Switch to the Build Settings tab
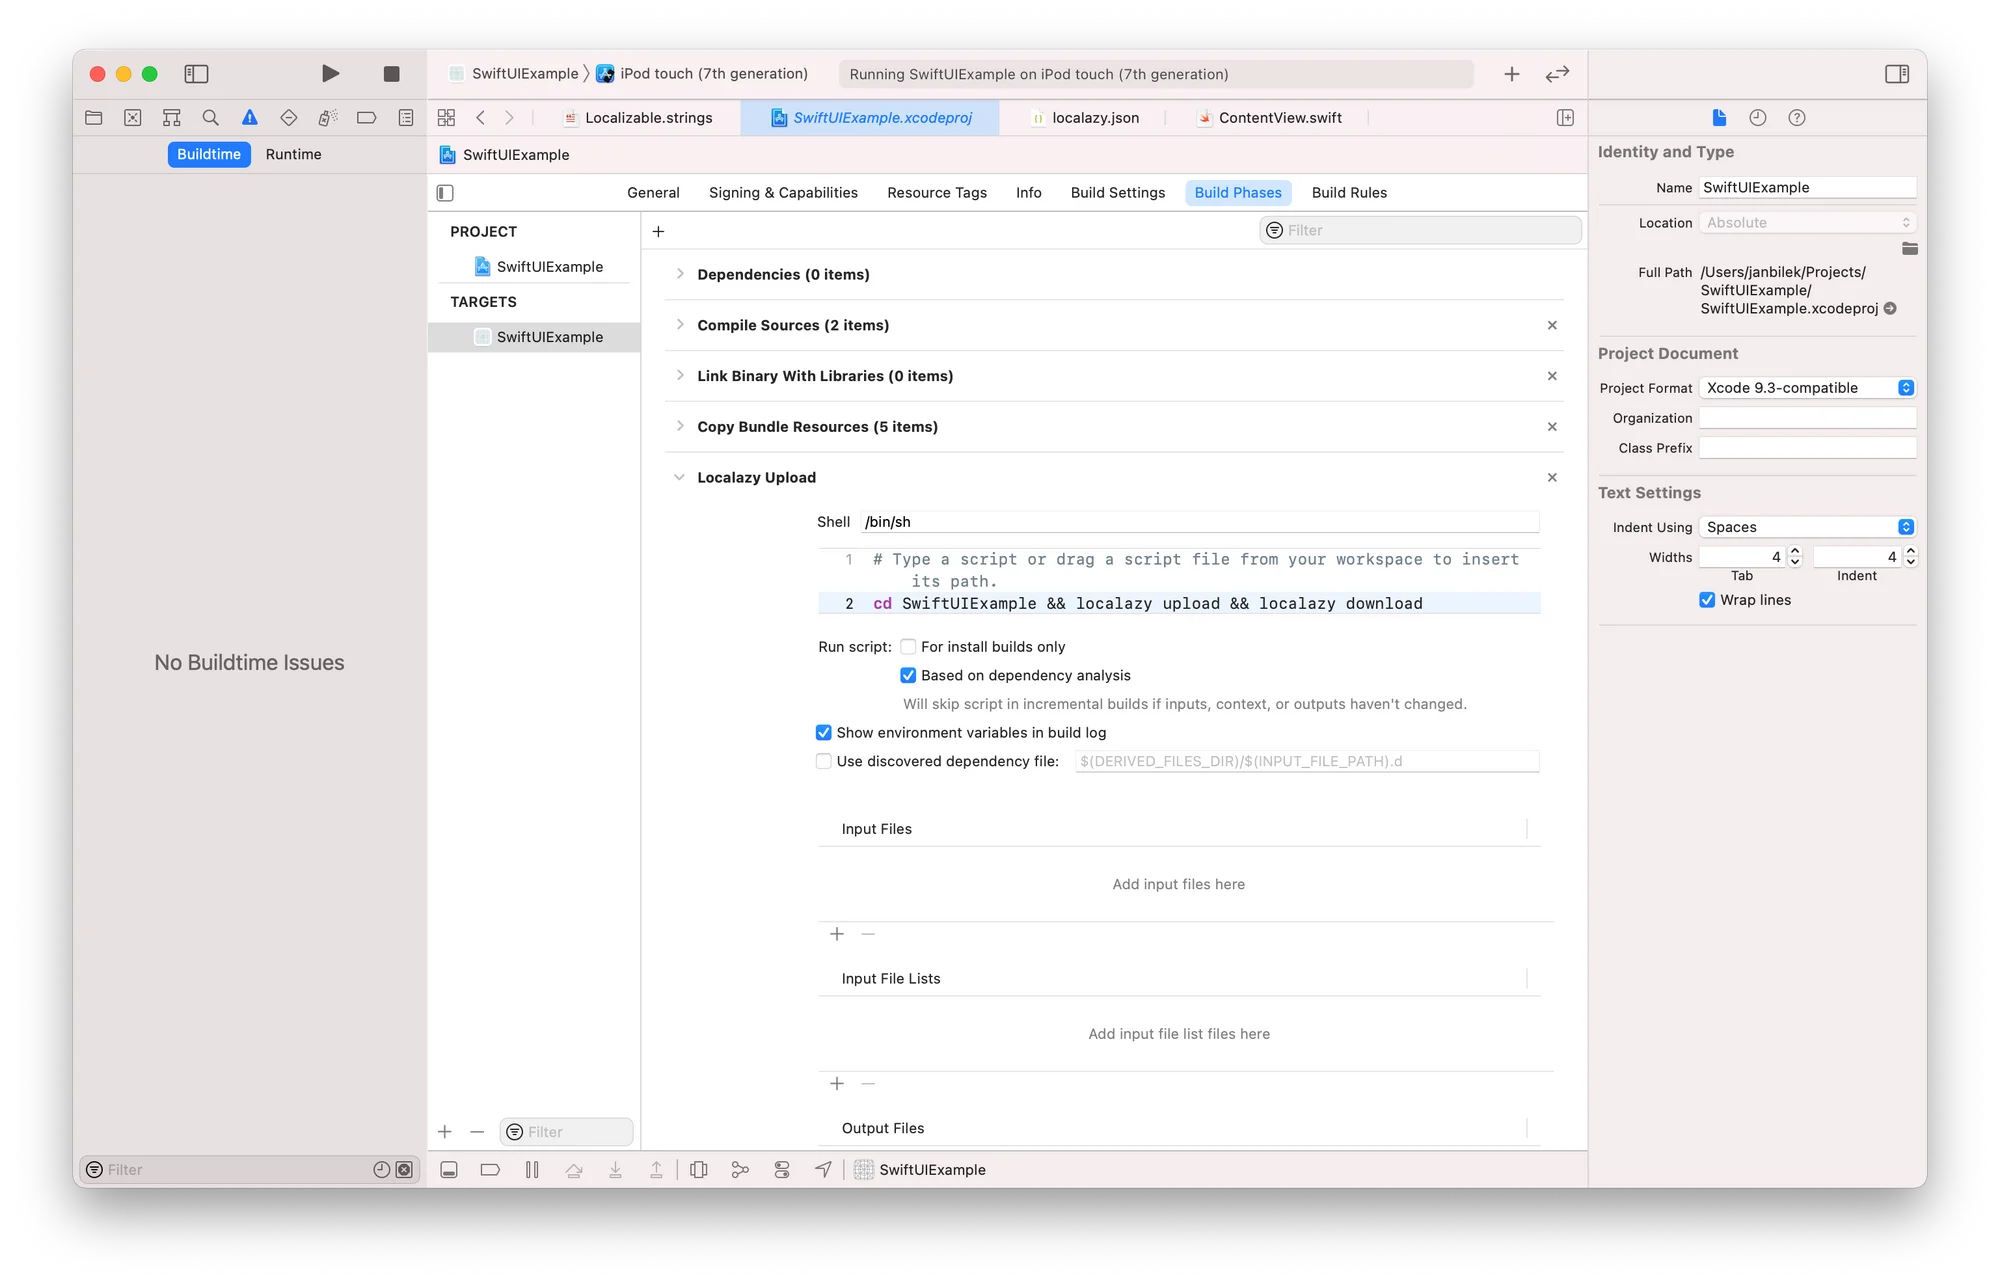This screenshot has width=2000, height=1284. click(1117, 192)
